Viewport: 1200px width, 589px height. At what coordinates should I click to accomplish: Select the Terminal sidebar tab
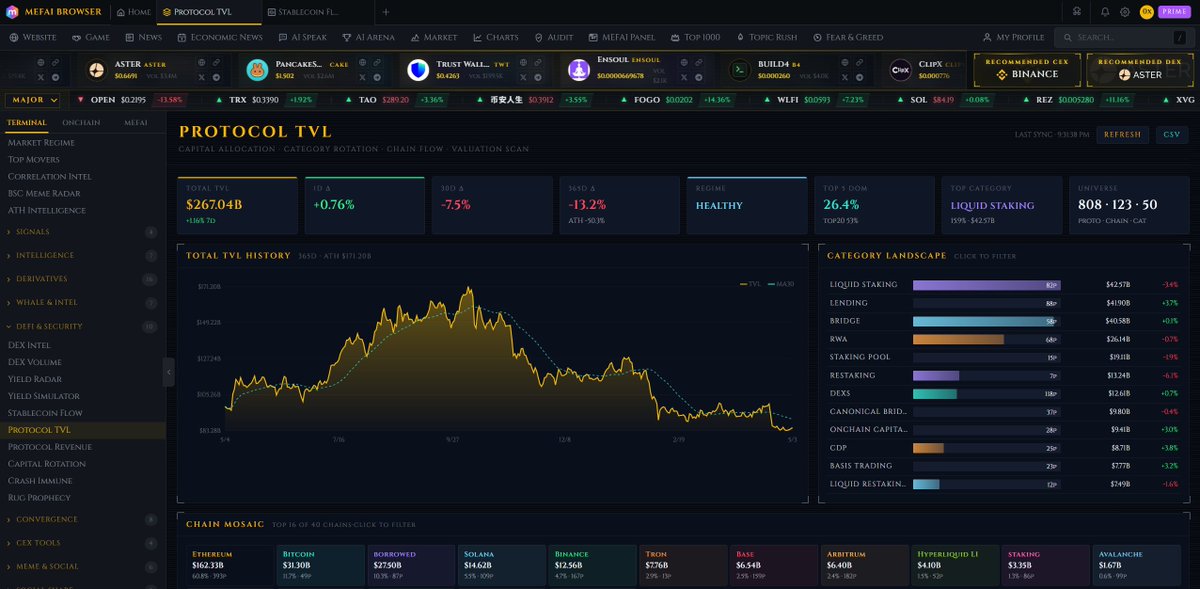coord(26,122)
